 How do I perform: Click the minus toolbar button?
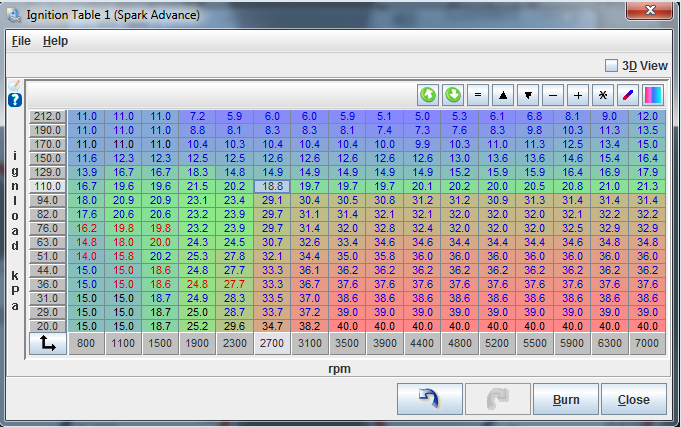(x=553, y=95)
